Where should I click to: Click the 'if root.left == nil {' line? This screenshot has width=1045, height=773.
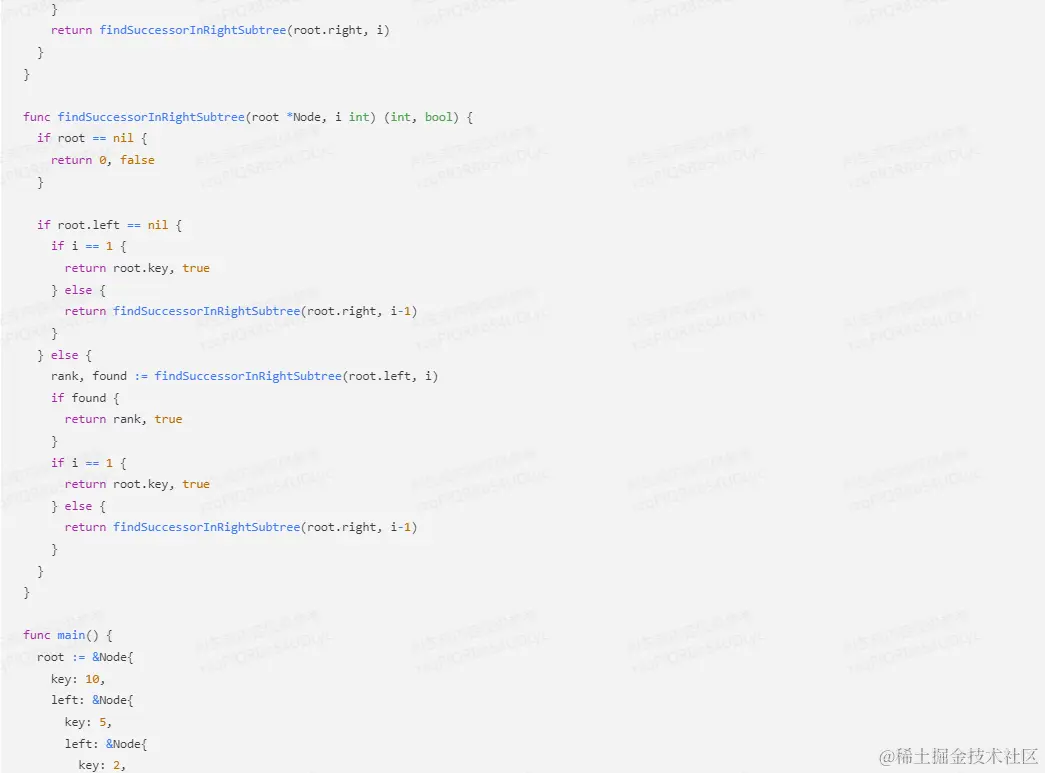point(109,225)
